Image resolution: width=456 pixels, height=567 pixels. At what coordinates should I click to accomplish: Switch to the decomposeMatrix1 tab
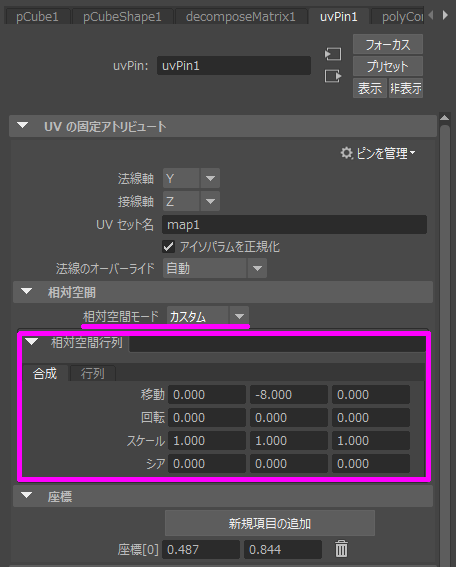[240, 17]
